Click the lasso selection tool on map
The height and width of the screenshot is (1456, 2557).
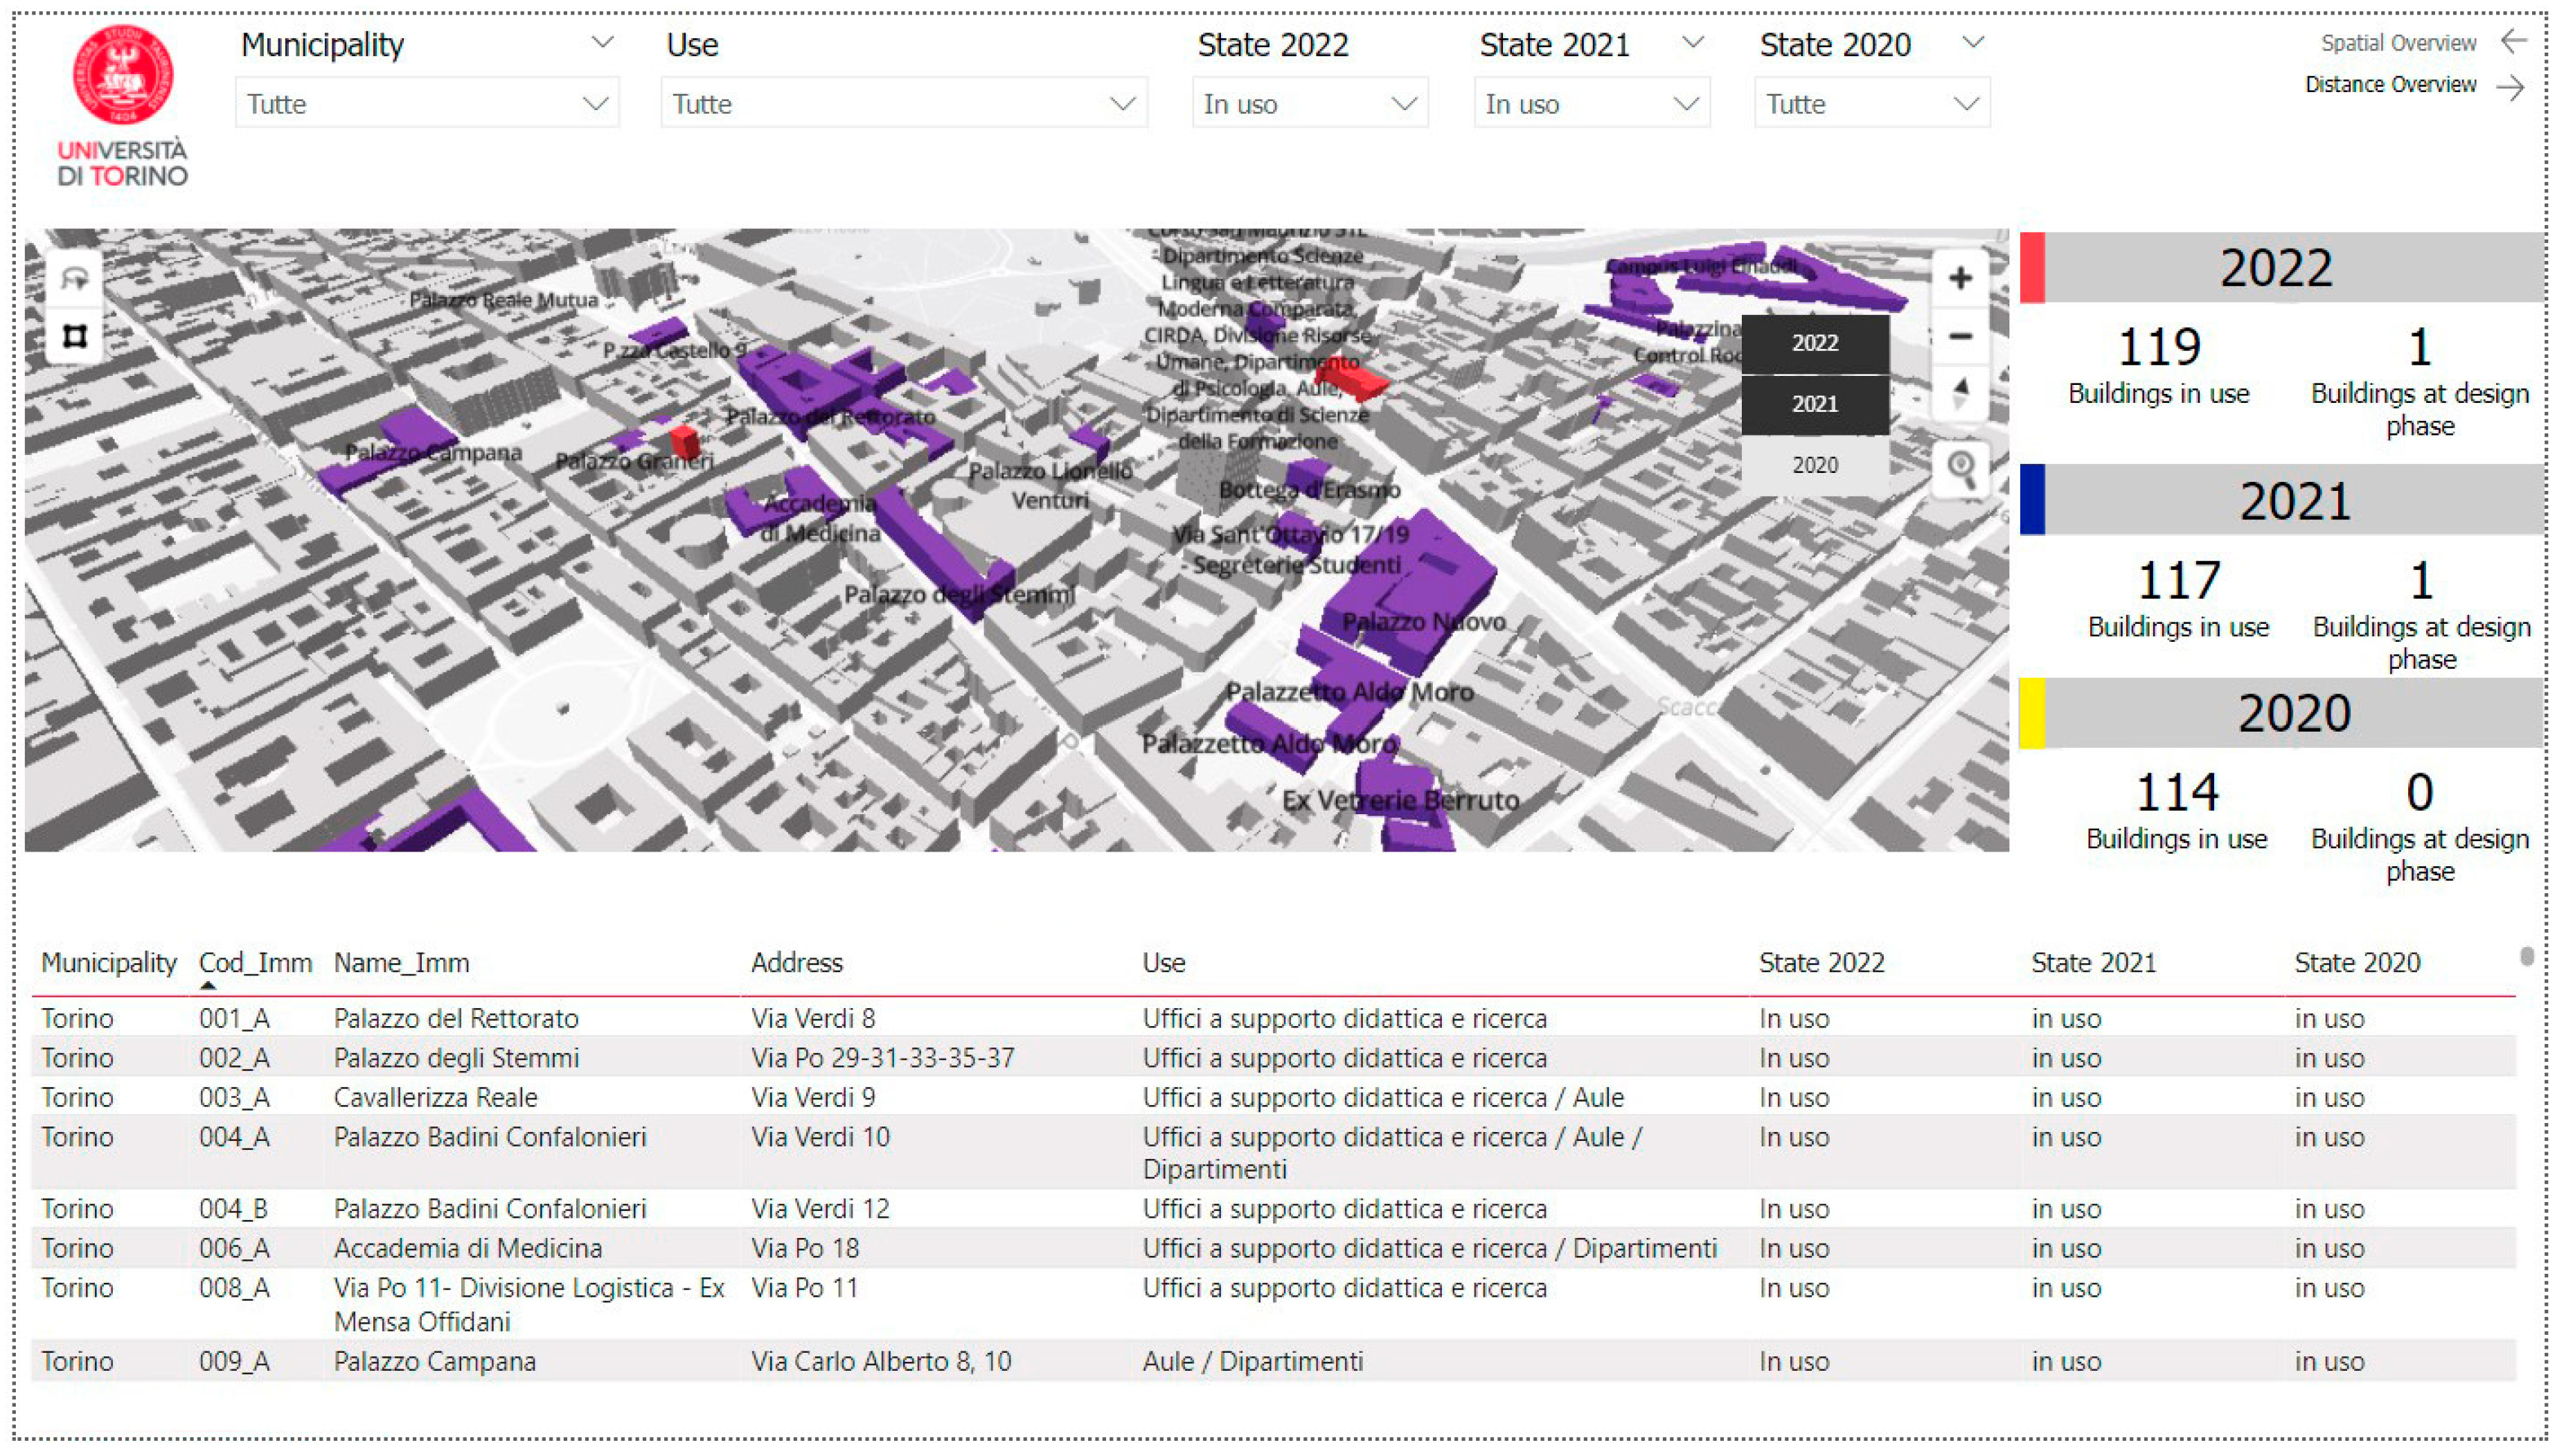pos(75,278)
